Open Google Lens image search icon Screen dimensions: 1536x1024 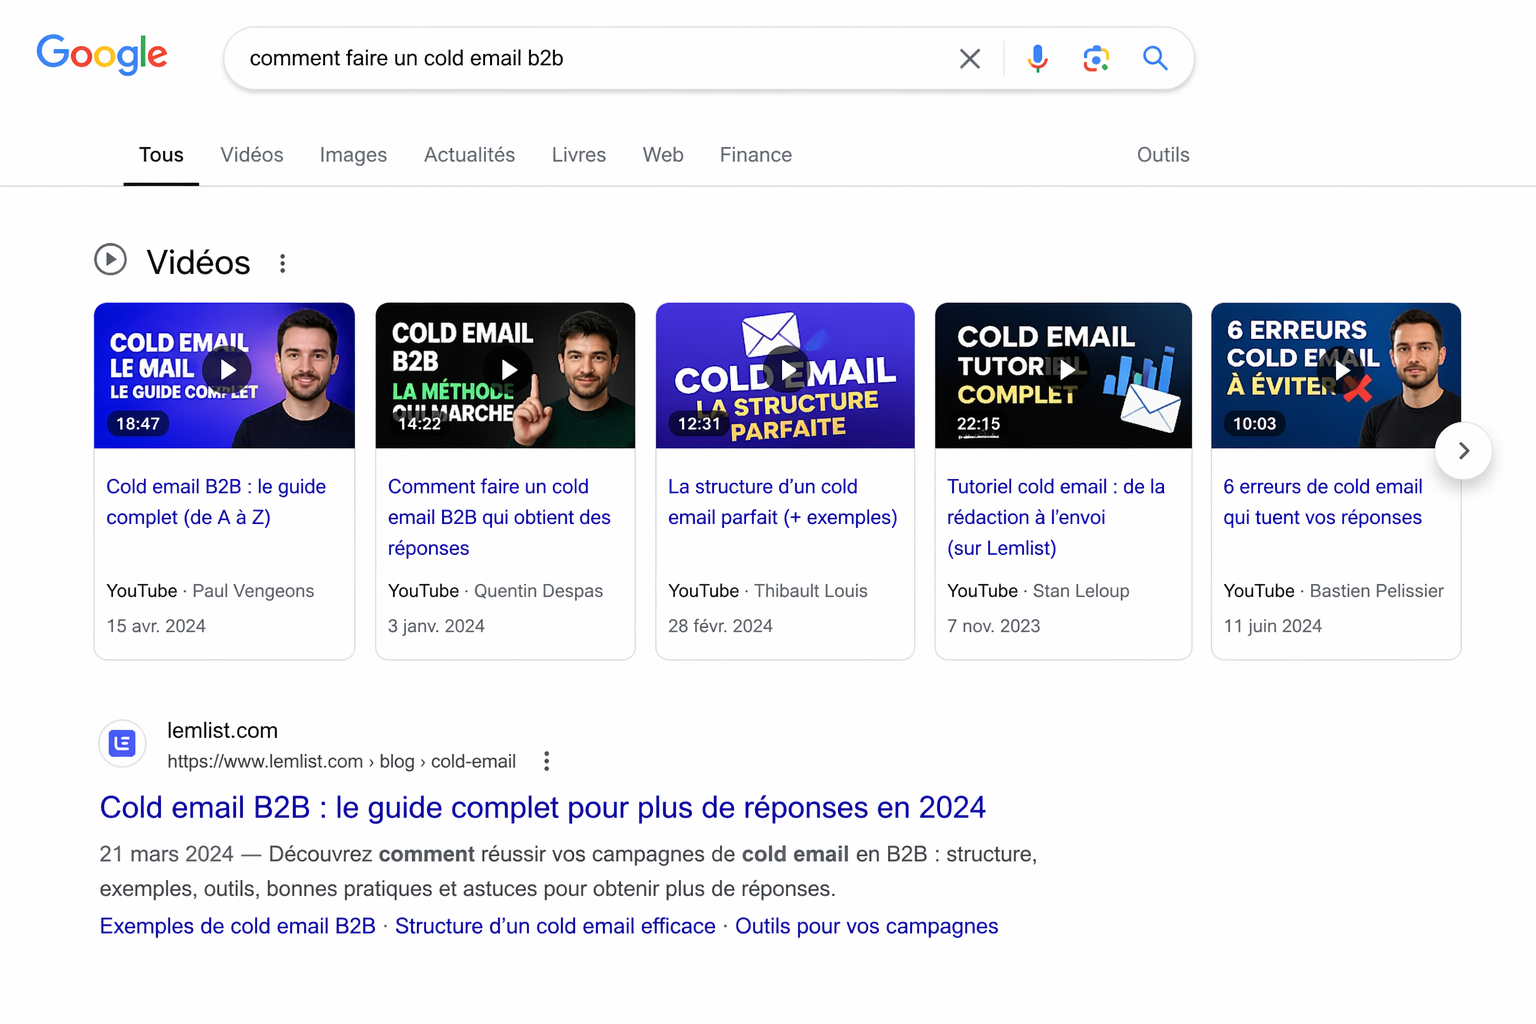[1096, 59]
